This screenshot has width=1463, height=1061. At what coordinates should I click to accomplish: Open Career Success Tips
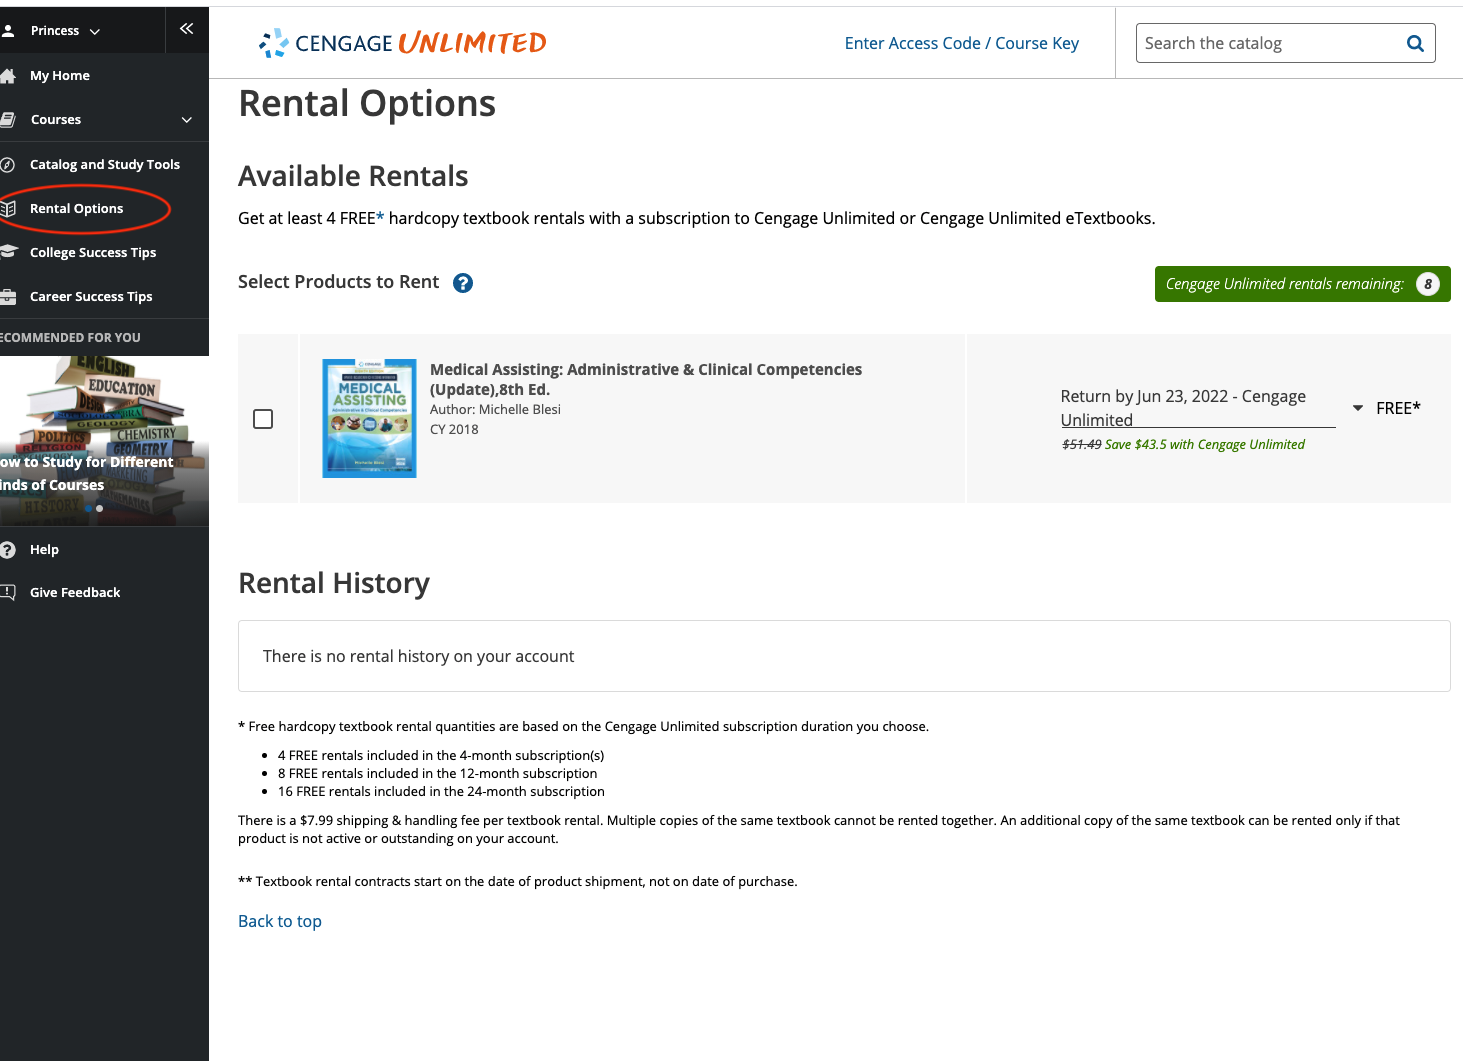91,296
